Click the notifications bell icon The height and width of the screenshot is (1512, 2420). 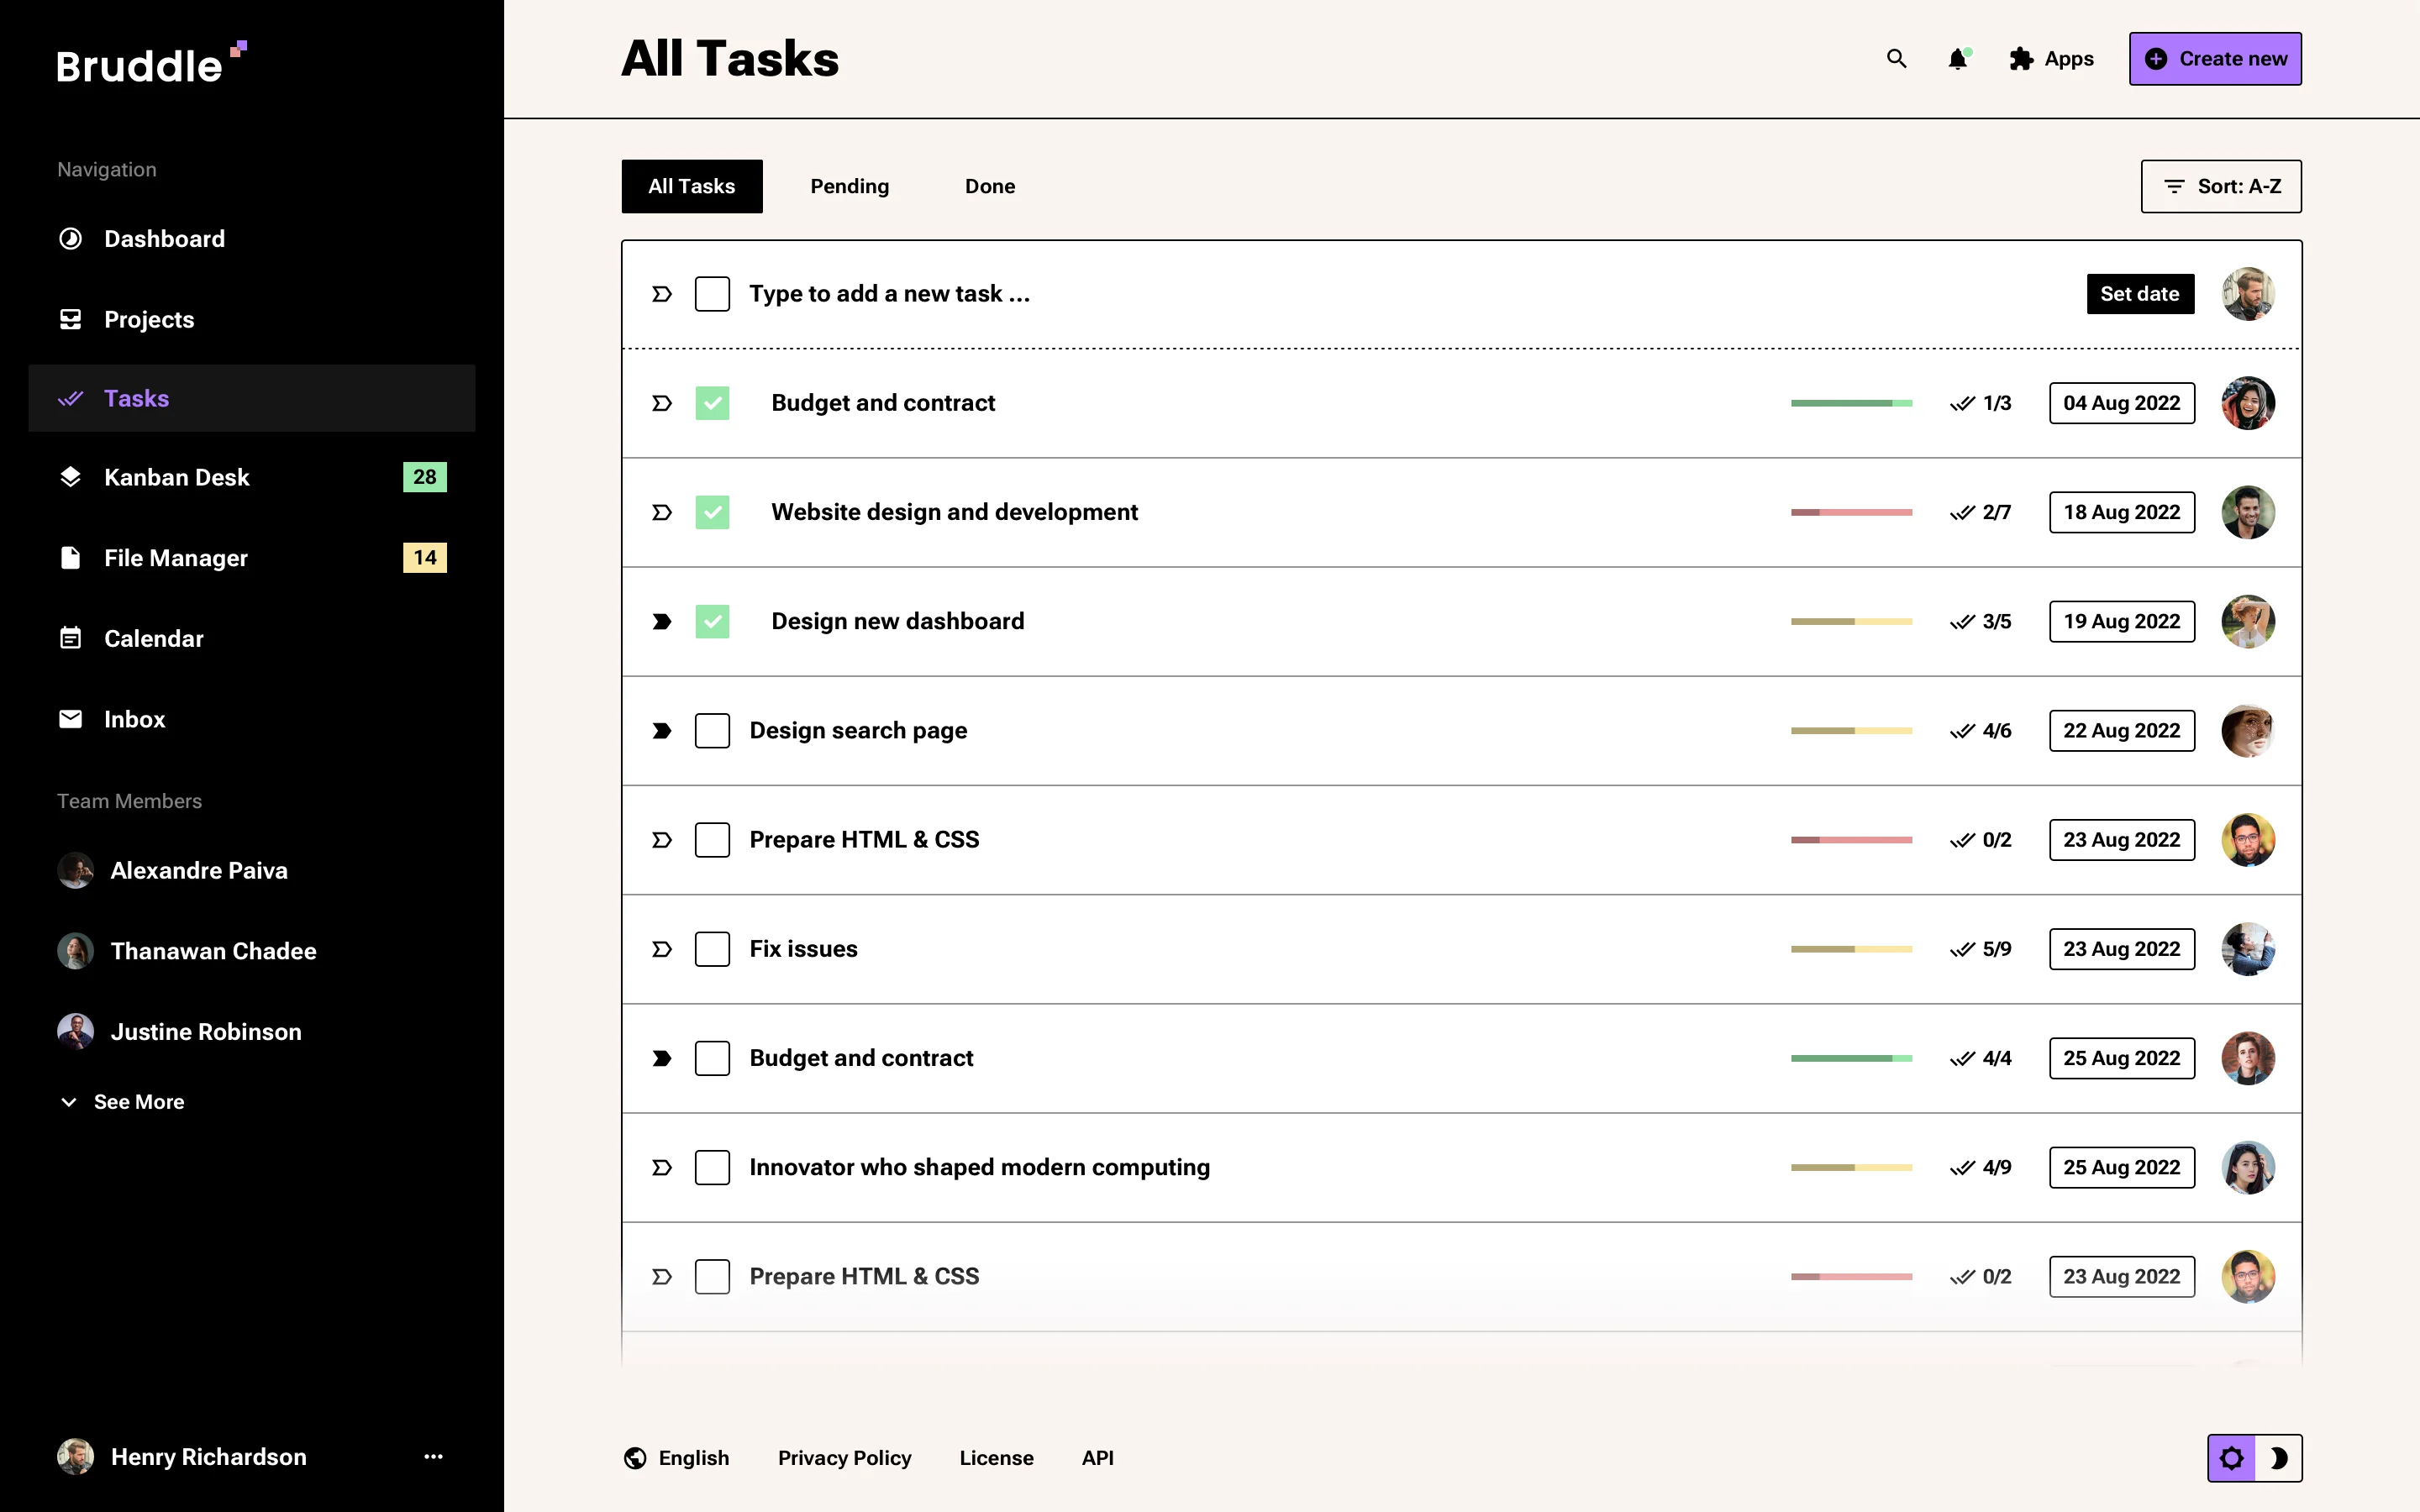click(1958, 59)
